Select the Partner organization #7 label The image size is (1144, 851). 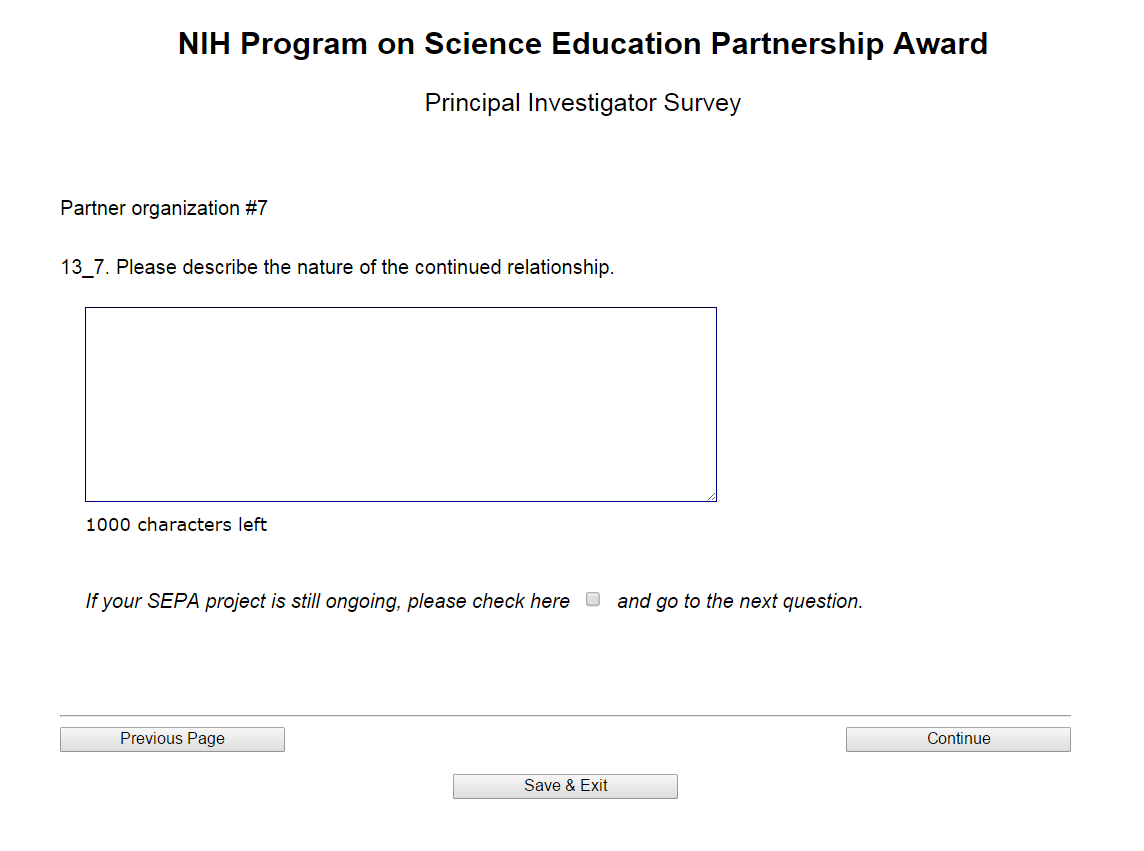(164, 209)
